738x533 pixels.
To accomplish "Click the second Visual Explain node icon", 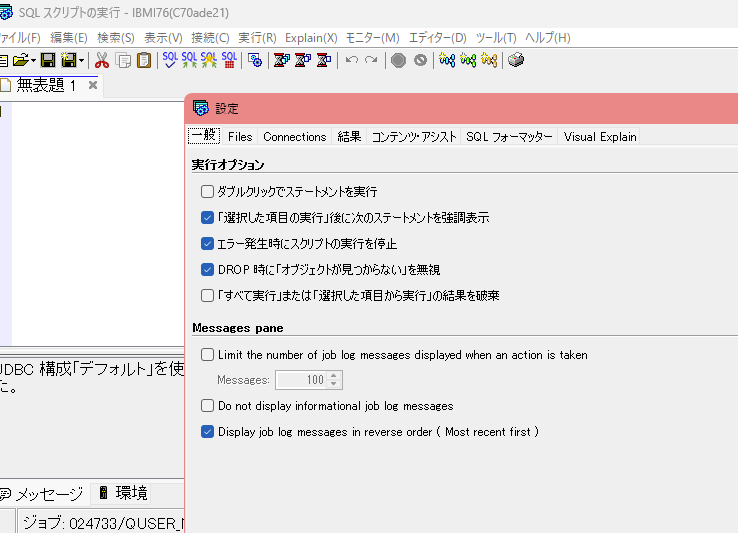I will click(468, 60).
